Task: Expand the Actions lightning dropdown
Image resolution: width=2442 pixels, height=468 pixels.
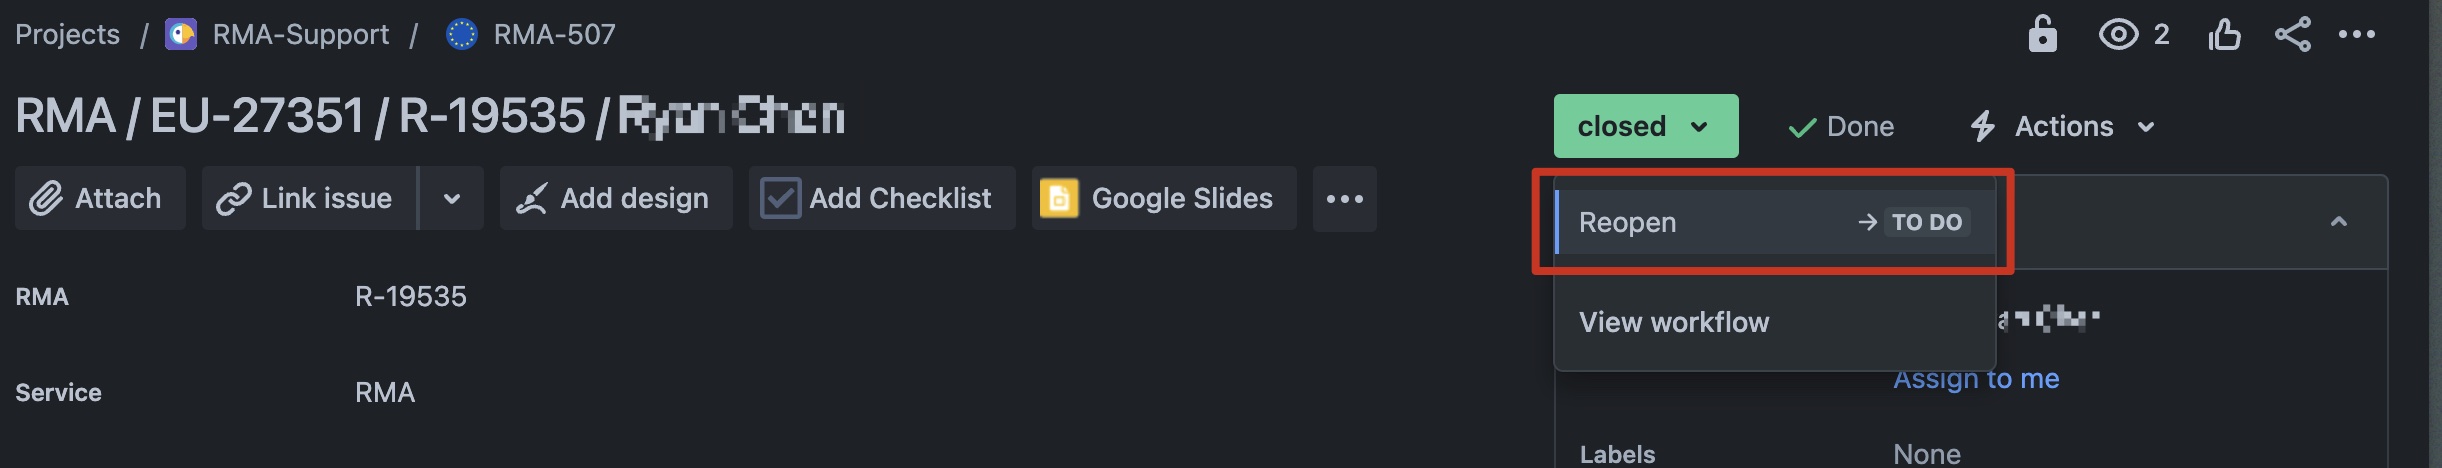Action: point(2062,126)
